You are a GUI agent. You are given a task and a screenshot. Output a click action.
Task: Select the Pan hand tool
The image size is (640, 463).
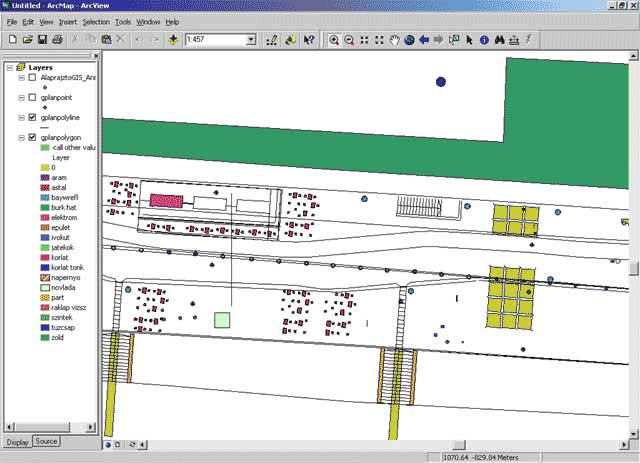pyautogui.click(x=395, y=40)
